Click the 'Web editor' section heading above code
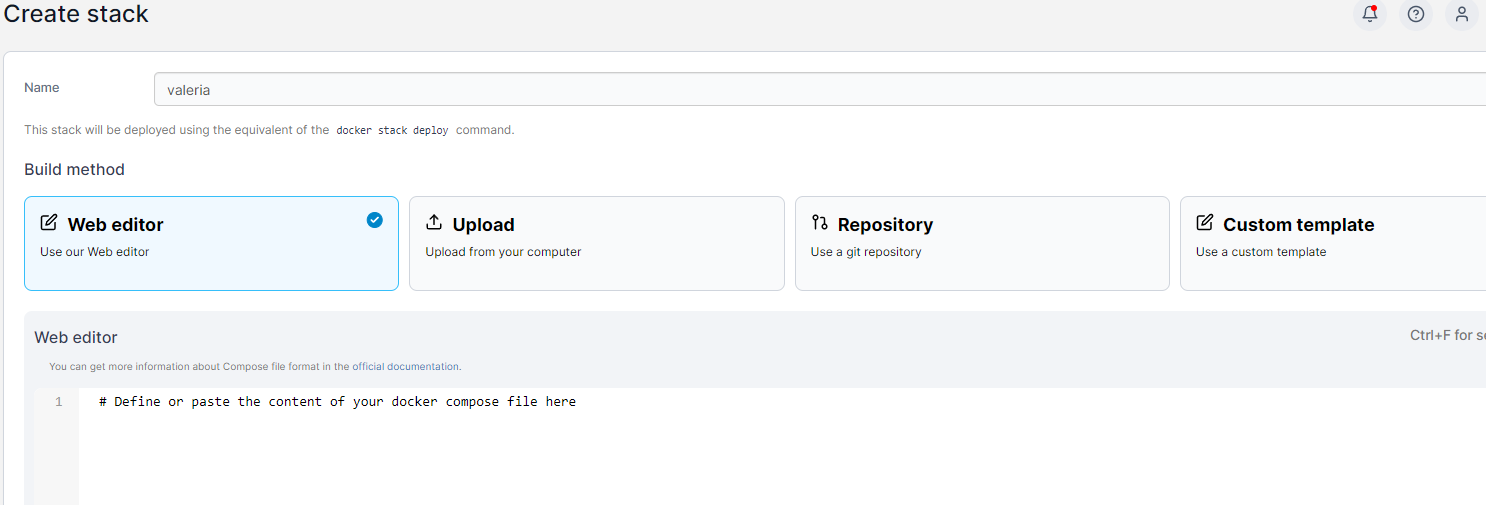Screen dimensions: 1486x505 click(x=76, y=338)
